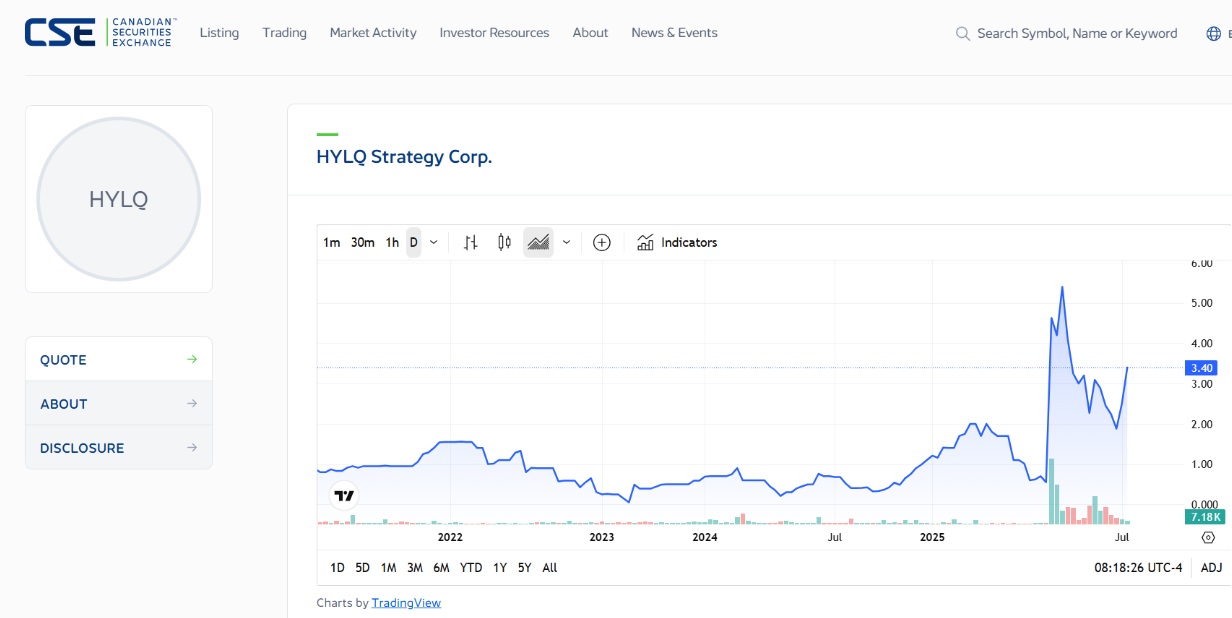This screenshot has height=618, width=1232.
Task: Click the globe language icon
Action: pos(1213,34)
